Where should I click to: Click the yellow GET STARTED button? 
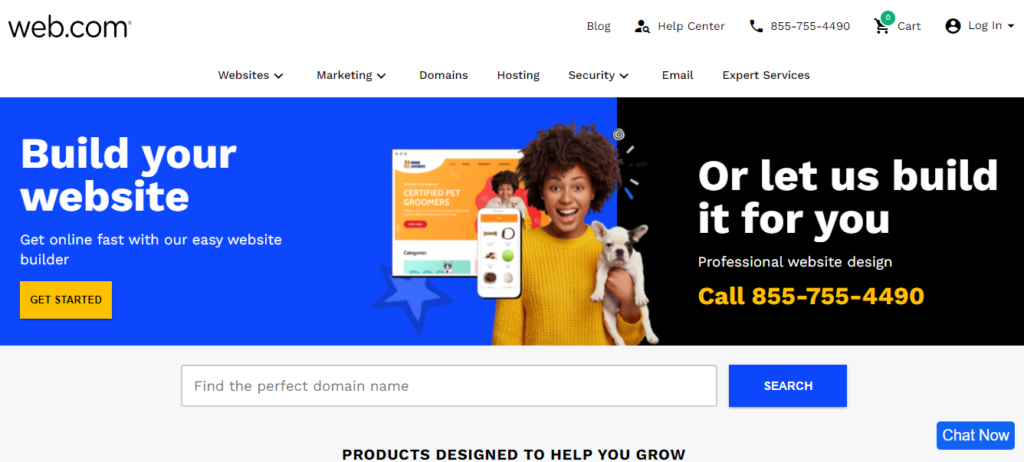pos(66,300)
